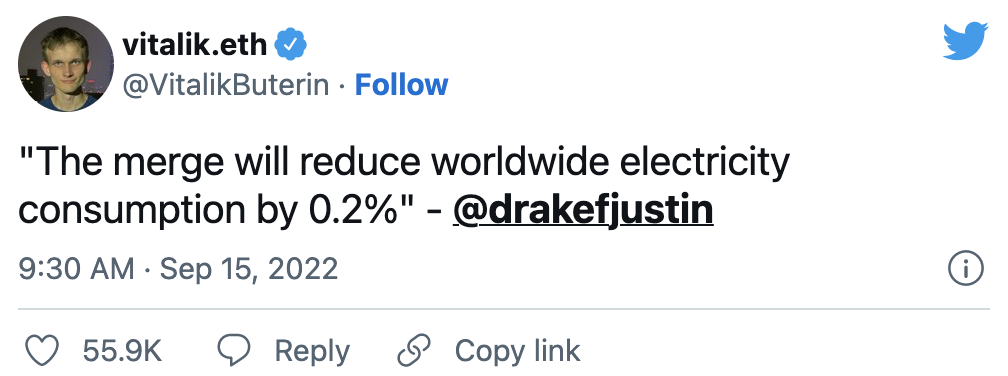Click the word "electricity" in the tweet
Viewport: 1008px width, 376px height.
tap(704, 163)
